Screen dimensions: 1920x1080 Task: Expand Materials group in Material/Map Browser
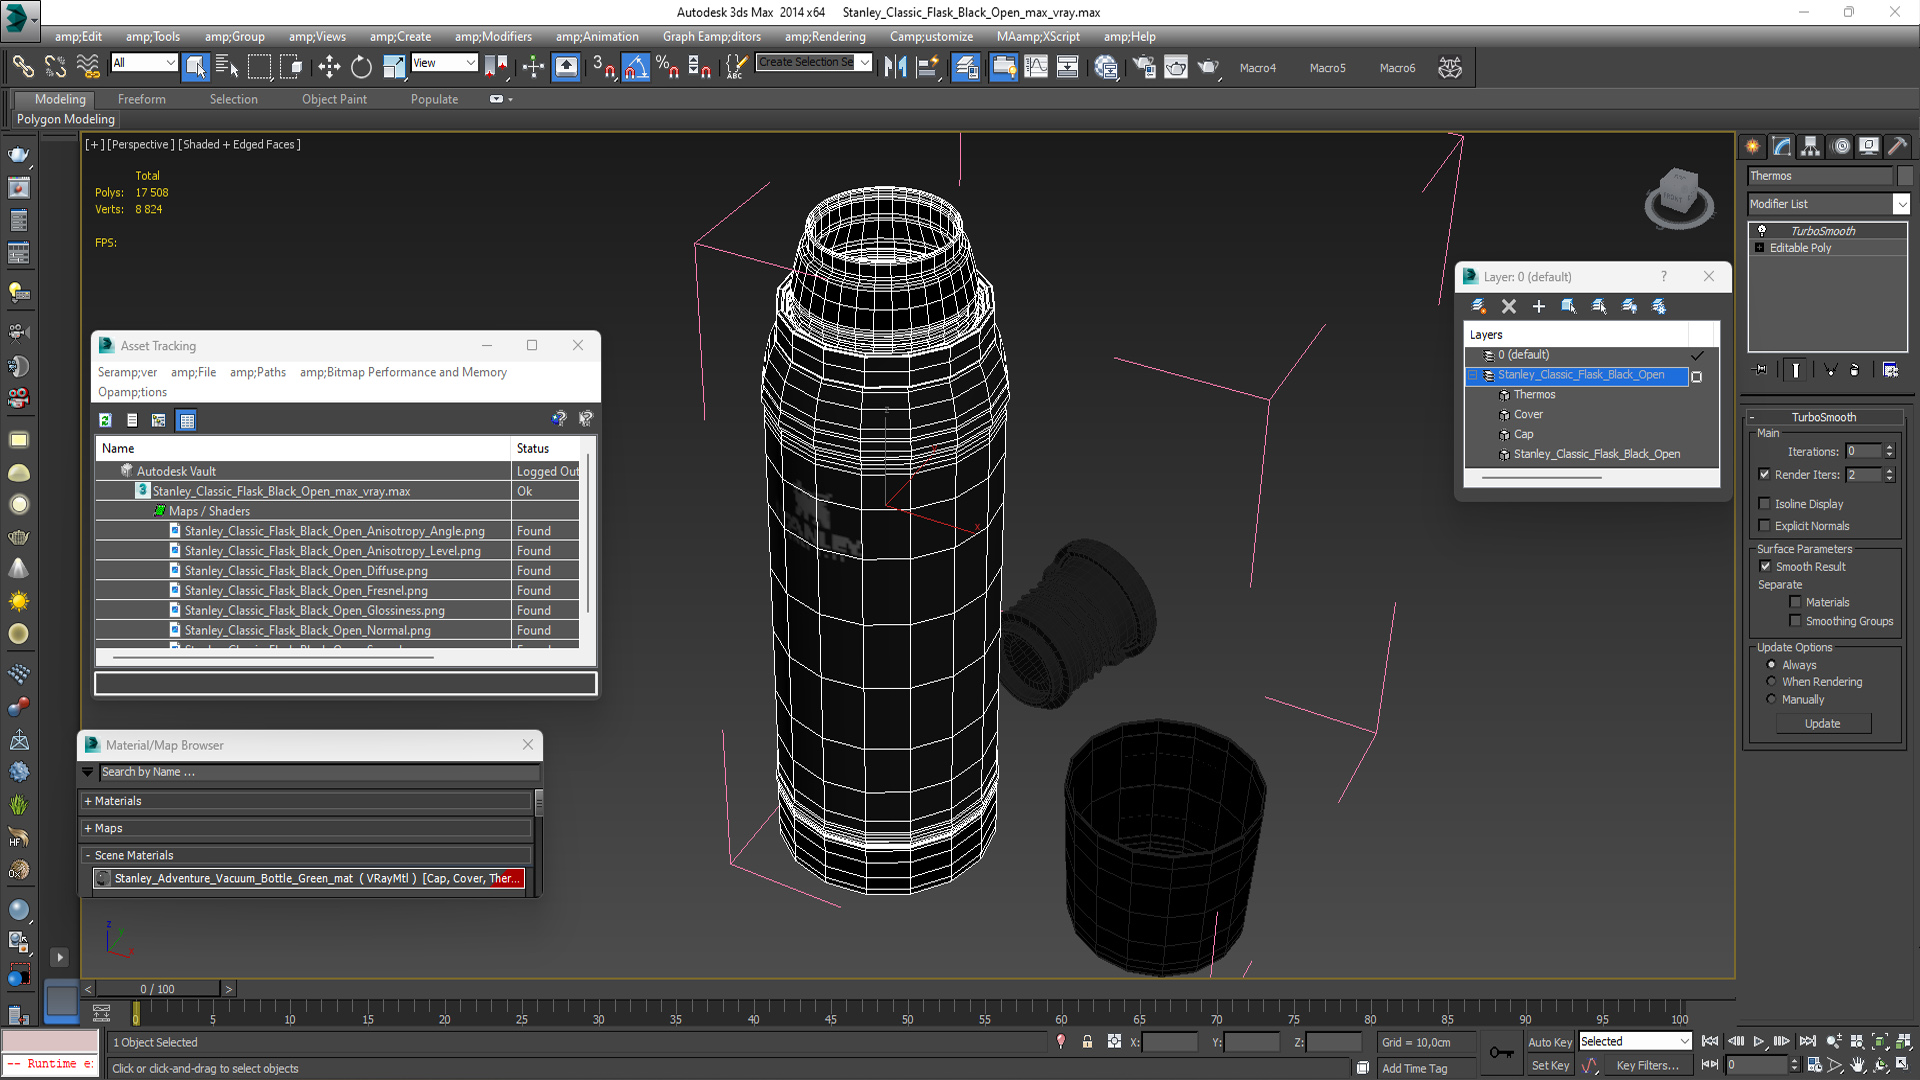[88, 801]
